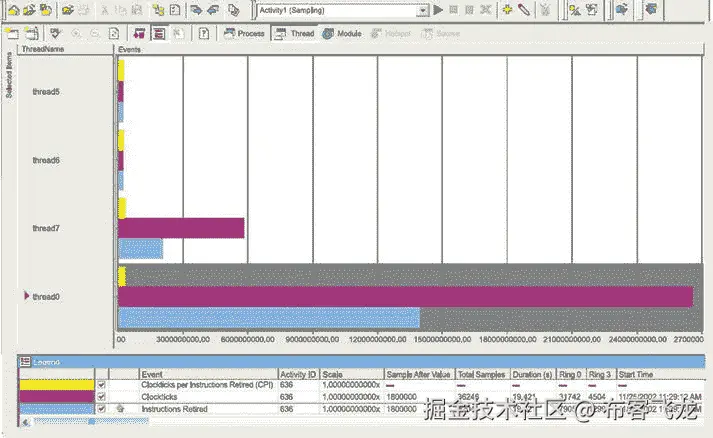The height and width of the screenshot is (438, 713).
Task: Click the open folder icon in the top toolbar
Action: pos(68,10)
